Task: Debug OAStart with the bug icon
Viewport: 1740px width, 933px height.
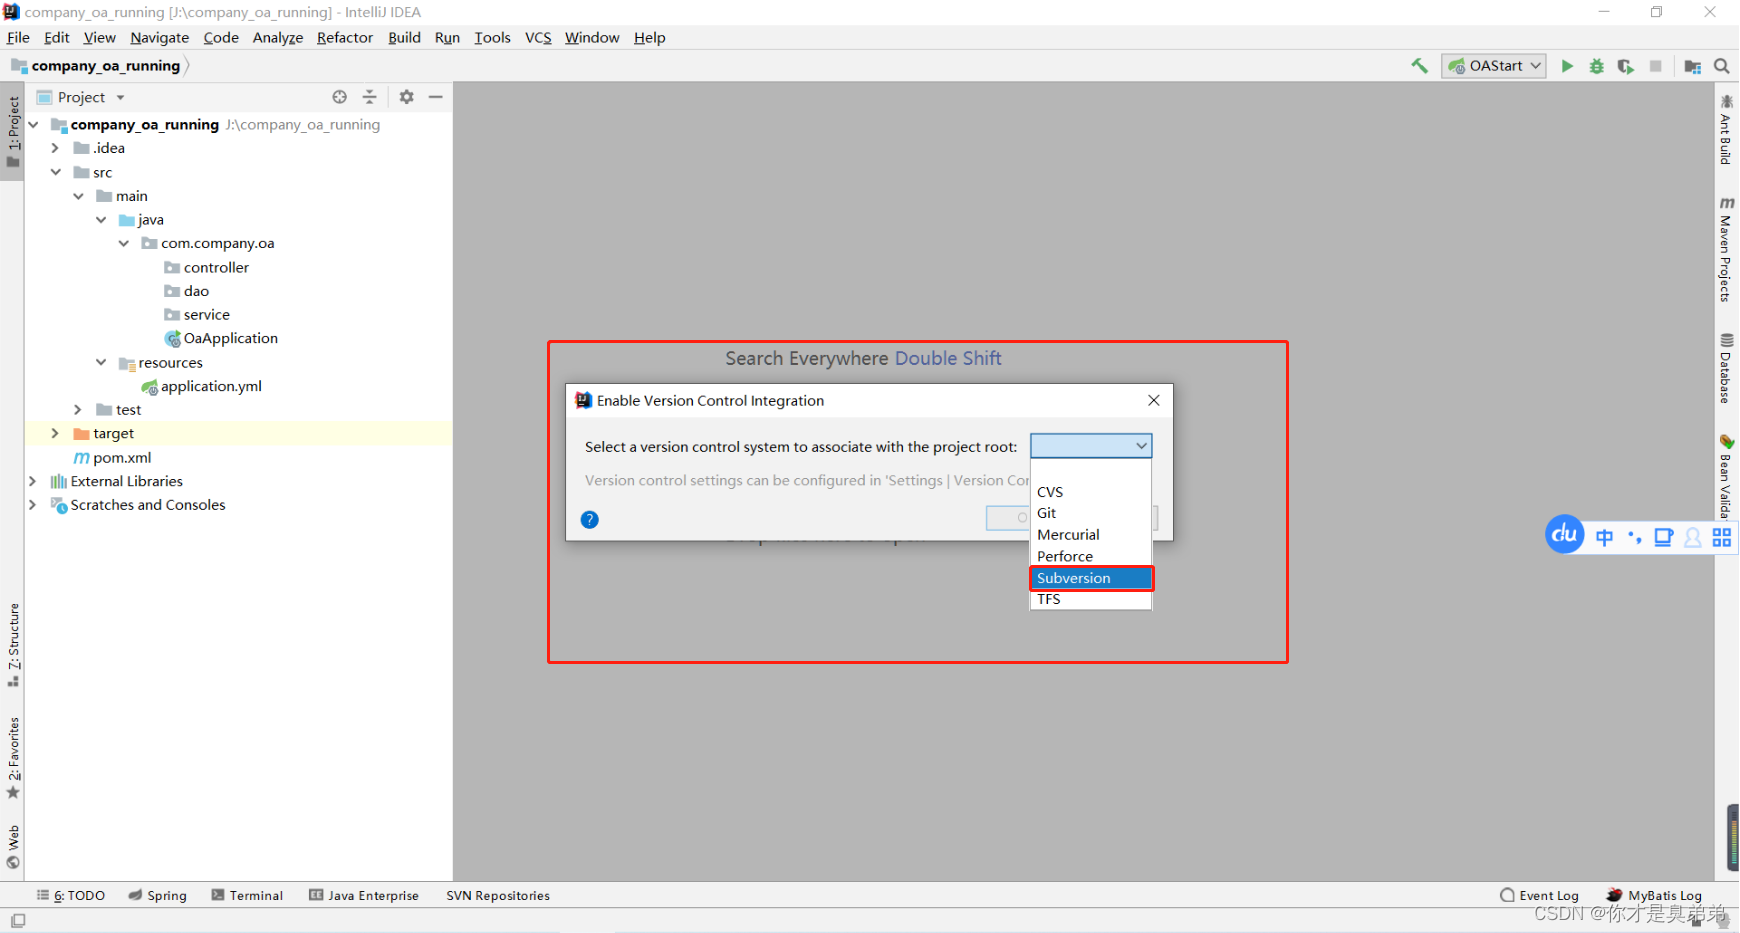Action: click(x=1597, y=66)
